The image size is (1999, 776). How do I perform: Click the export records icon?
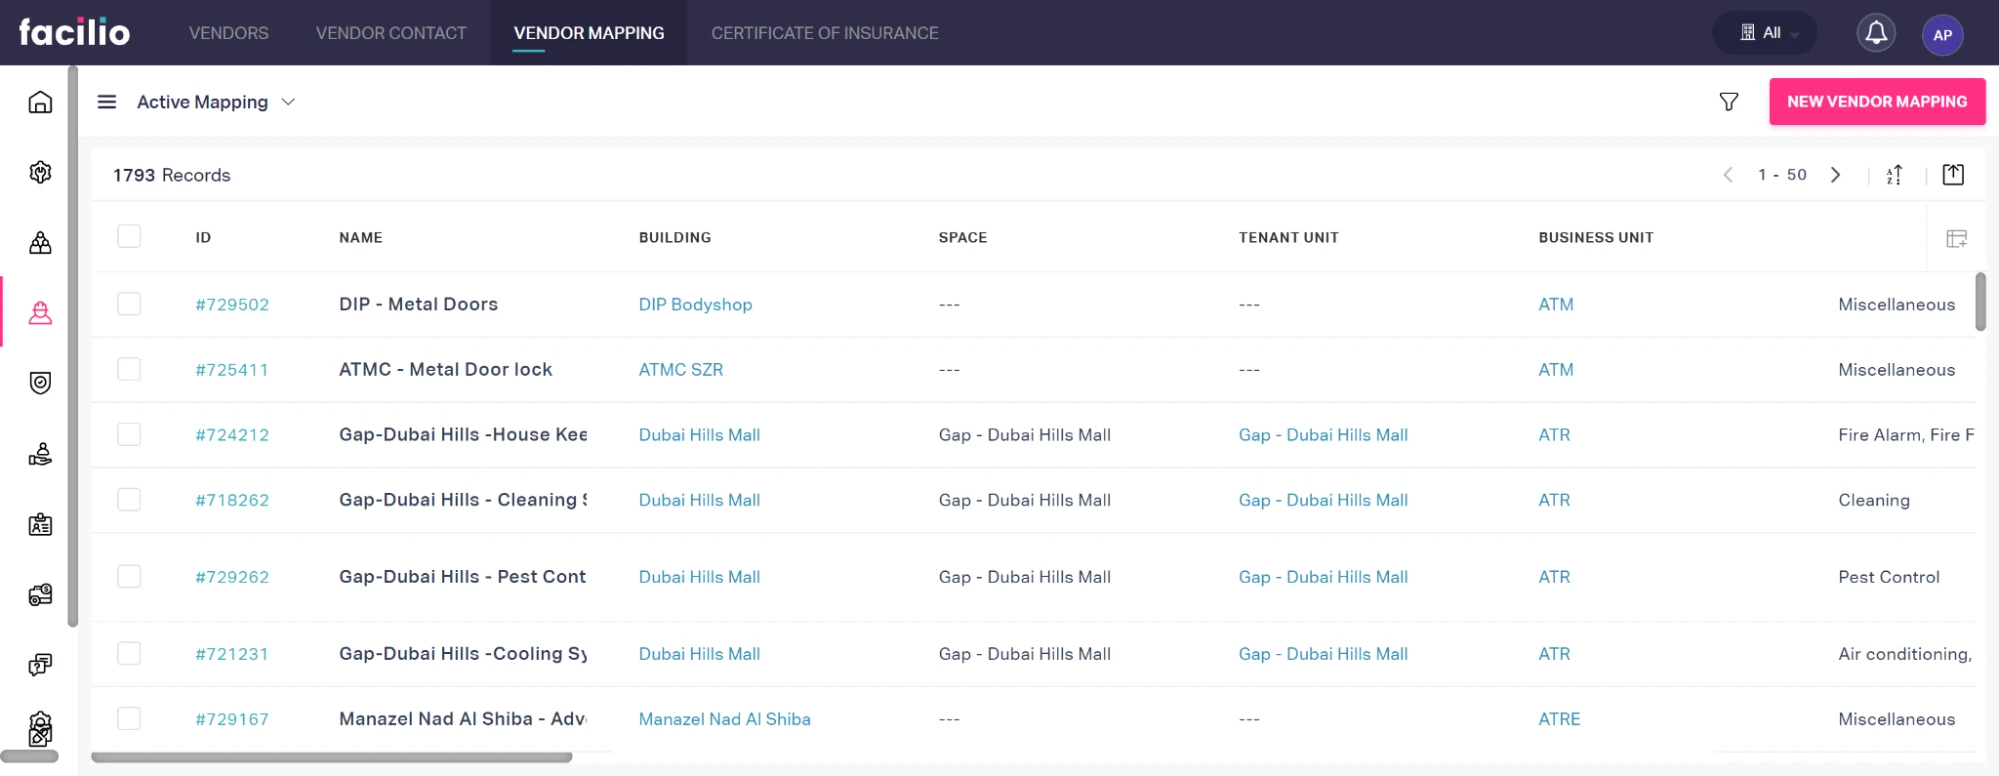(1952, 175)
